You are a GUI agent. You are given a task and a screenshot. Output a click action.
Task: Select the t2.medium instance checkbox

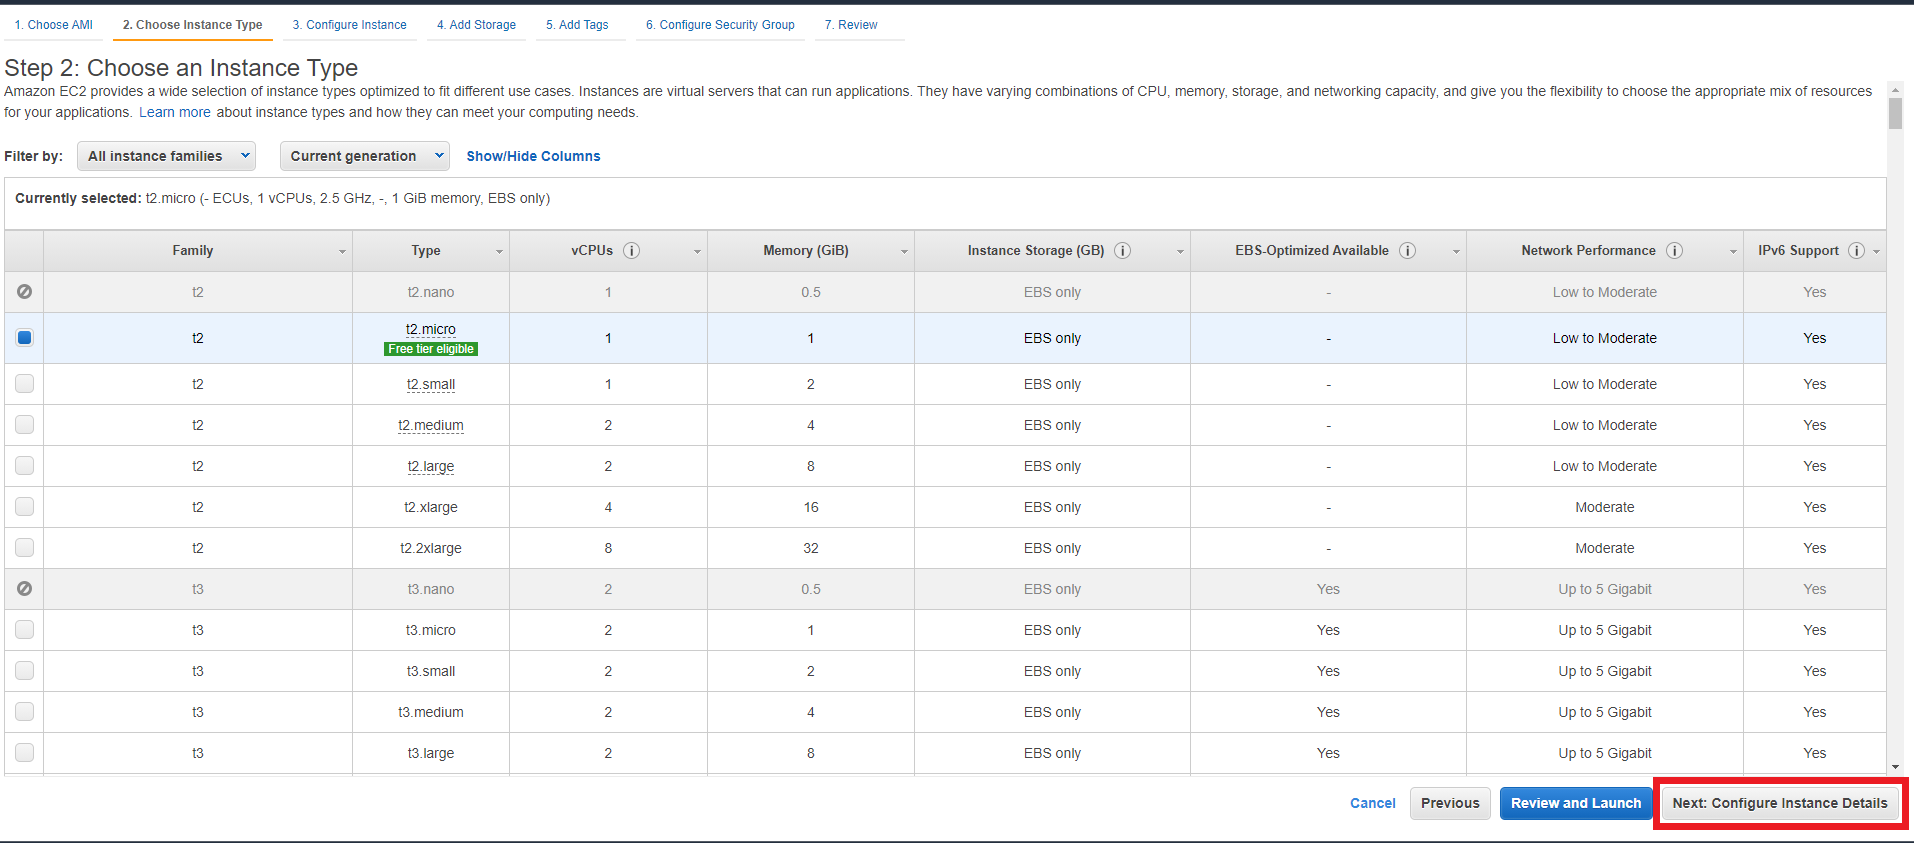tap(25, 424)
